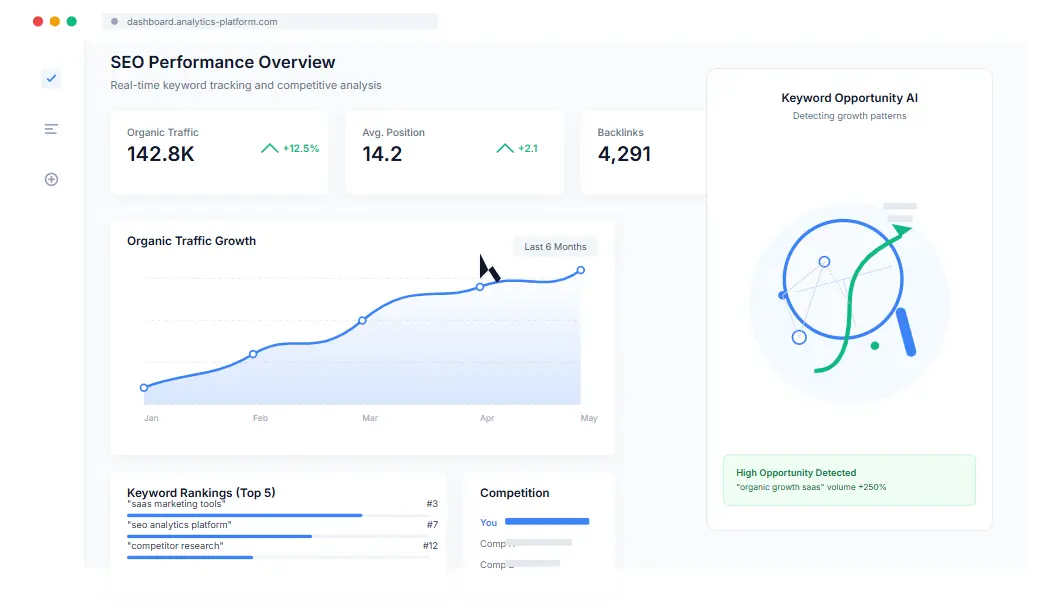Select the Mar data point on the chart
The height and width of the screenshot is (616, 1041).
click(x=362, y=321)
